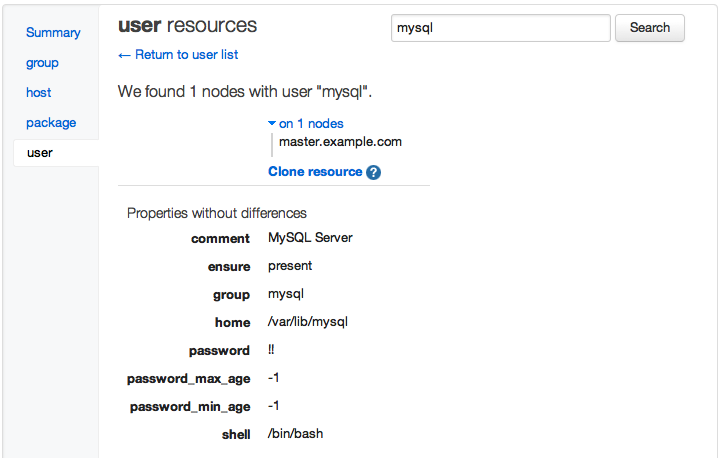
Task: Select the user sidebar tab
Action: (x=40, y=153)
